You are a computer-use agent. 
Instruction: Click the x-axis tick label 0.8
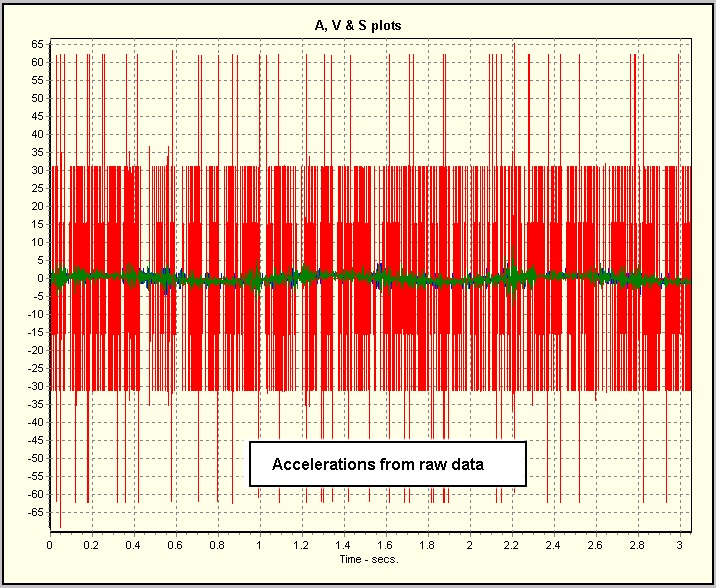coord(217,545)
